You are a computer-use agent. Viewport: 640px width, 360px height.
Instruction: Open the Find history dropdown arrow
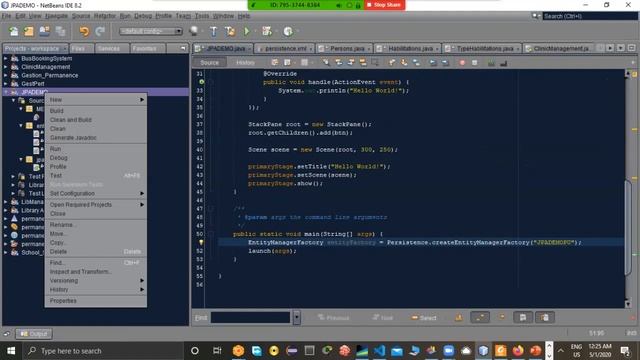click(297, 318)
